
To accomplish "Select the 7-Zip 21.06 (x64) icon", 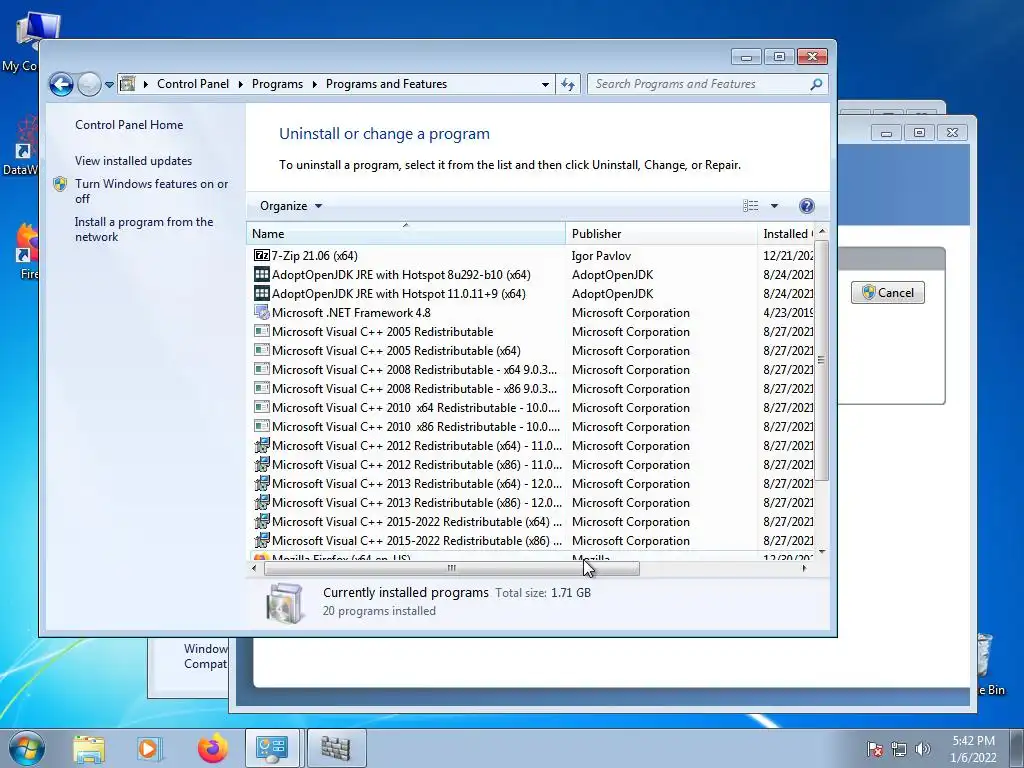I will click(261, 256).
